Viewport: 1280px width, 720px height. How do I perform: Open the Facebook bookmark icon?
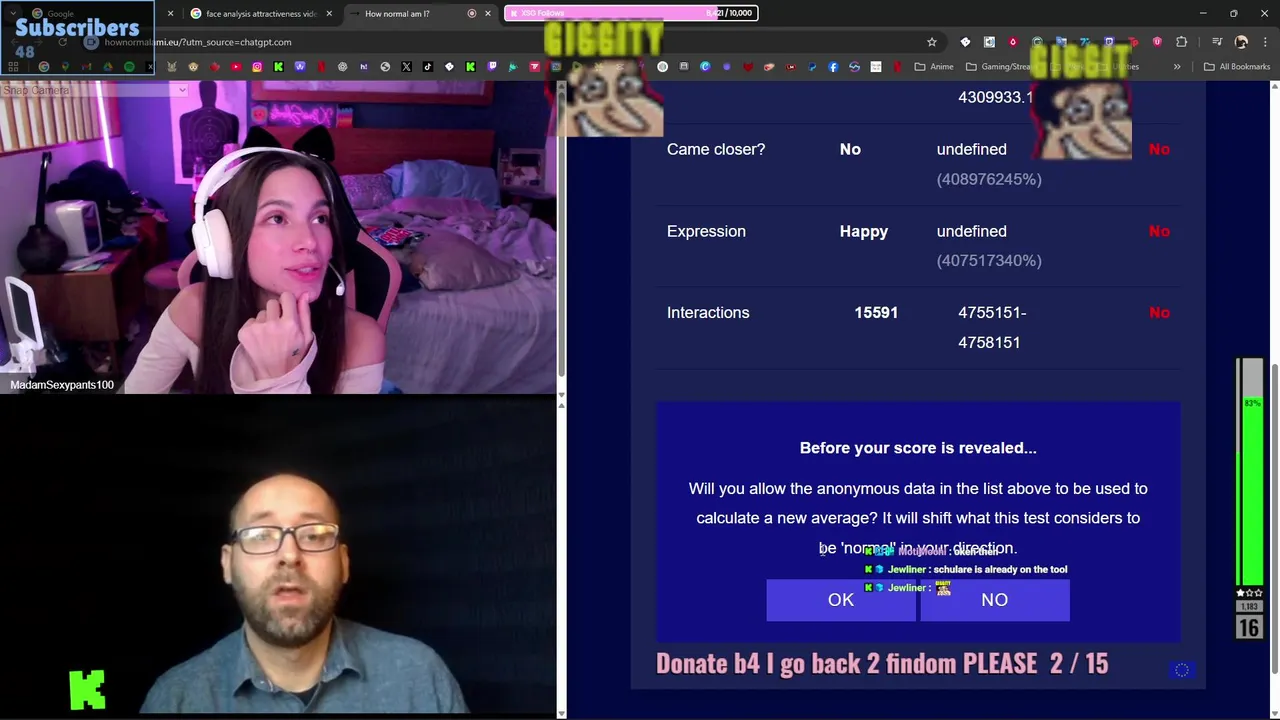(833, 67)
